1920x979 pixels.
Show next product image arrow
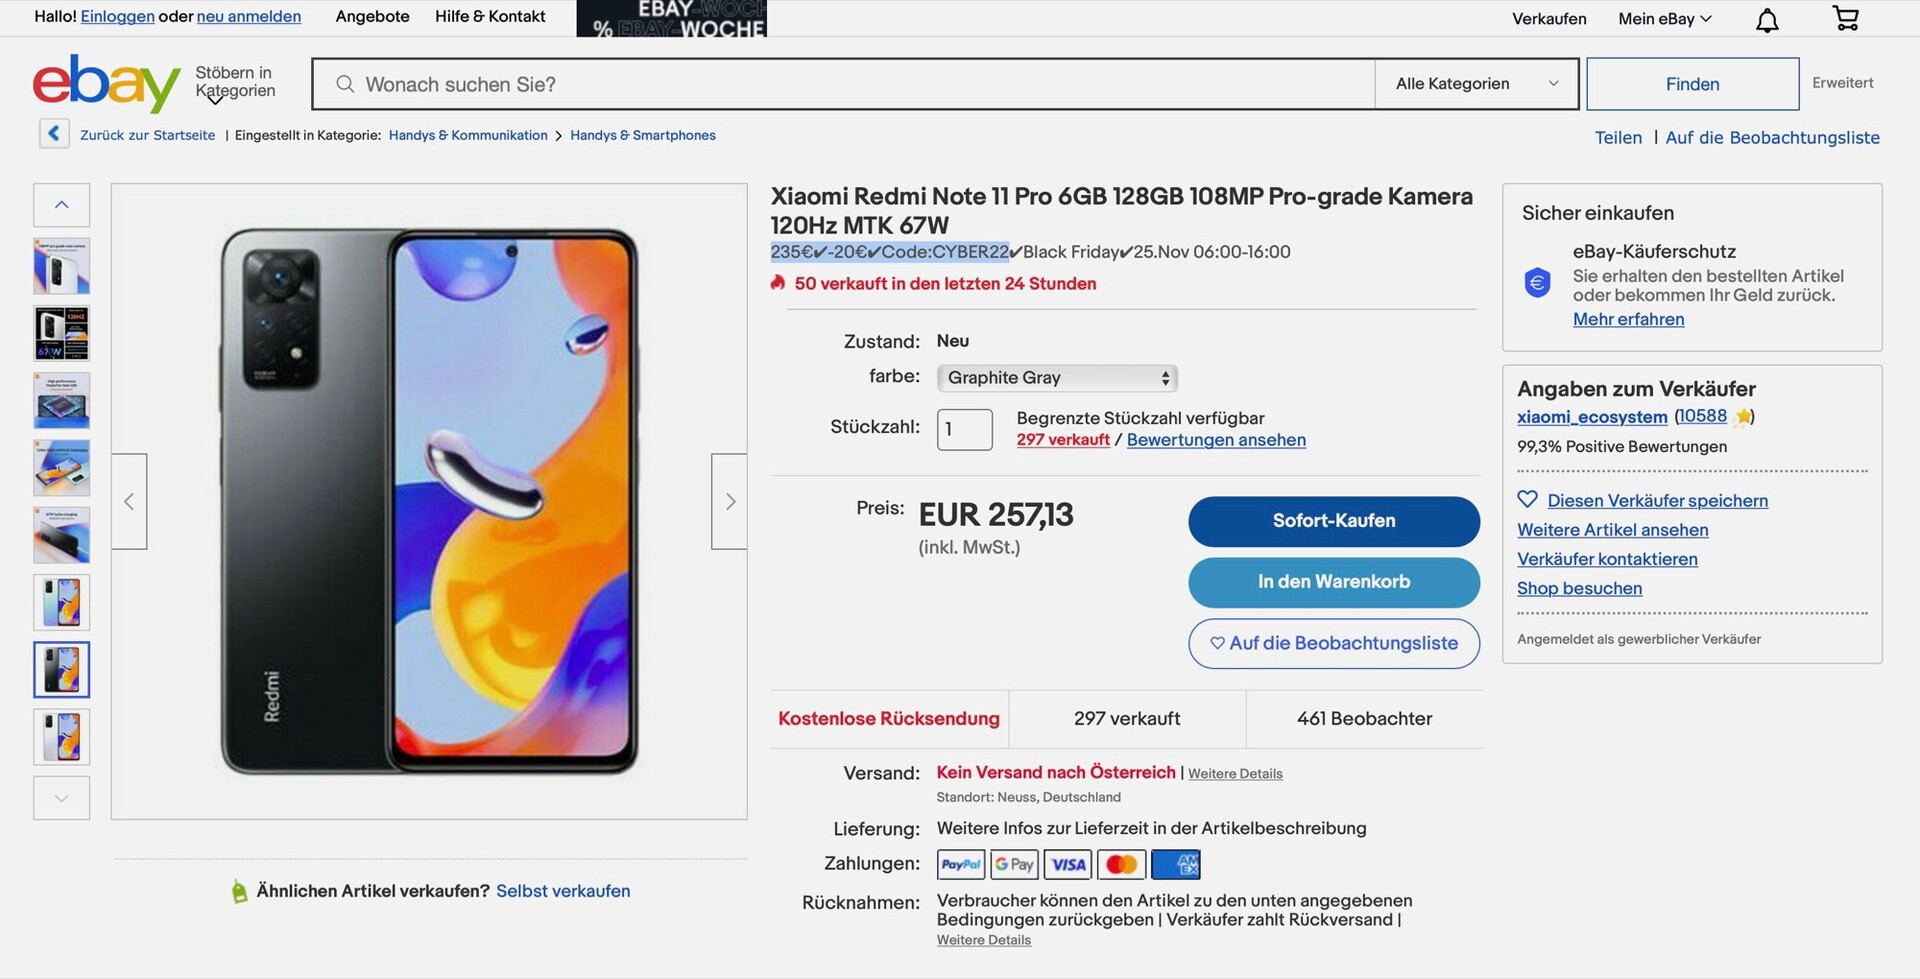[729, 501]
